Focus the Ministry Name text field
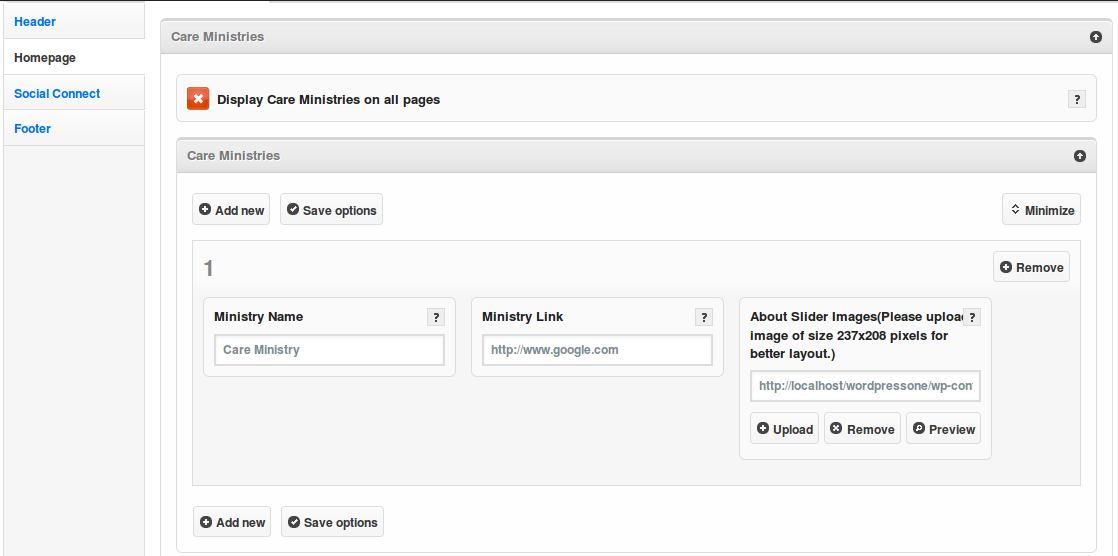Image resolution: width=1118 pixels, height=556 pixels. click(x=329, y=350)
